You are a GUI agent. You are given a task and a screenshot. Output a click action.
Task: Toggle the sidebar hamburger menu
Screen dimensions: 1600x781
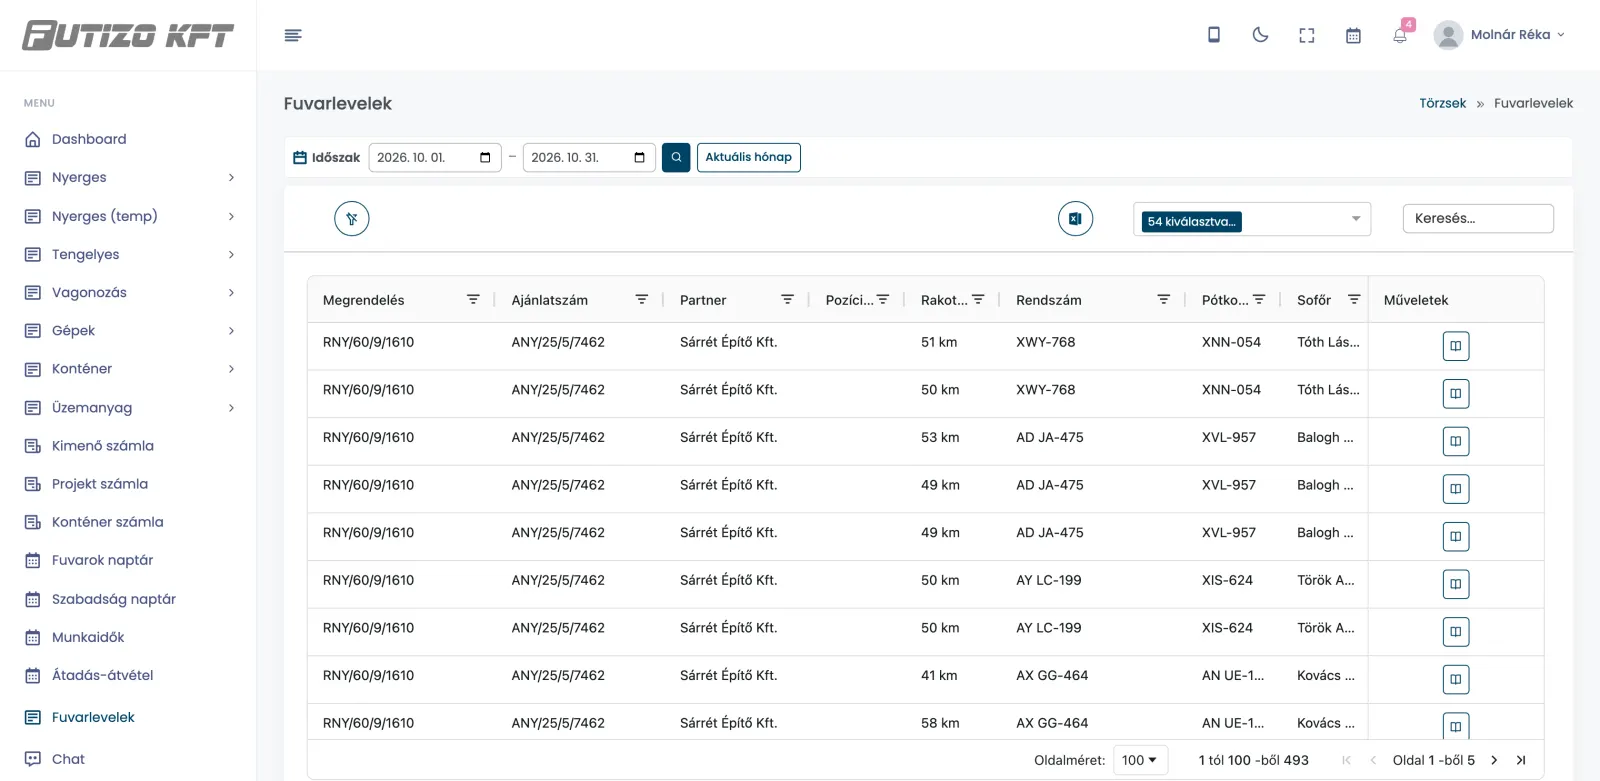tap(293, 35)
